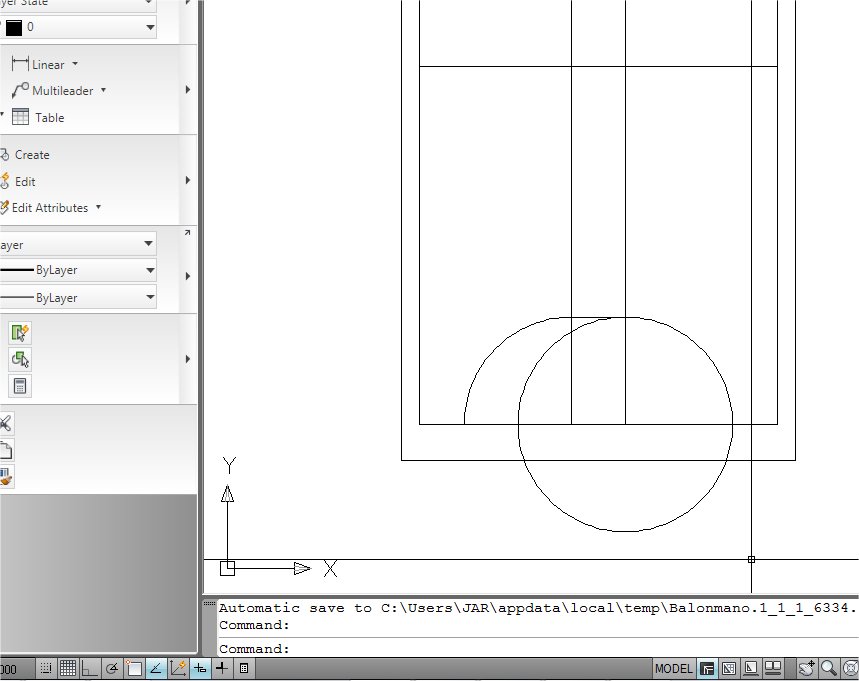Click the Match Properties paintbrush icon

point(6,477)
